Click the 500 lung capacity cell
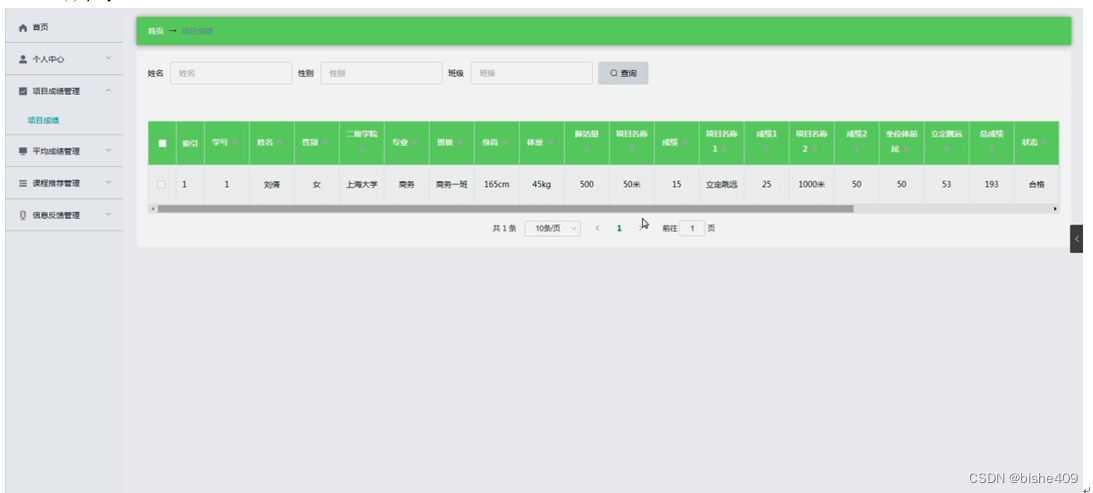This screenshot has height=493, width=1093. [587, 185]
